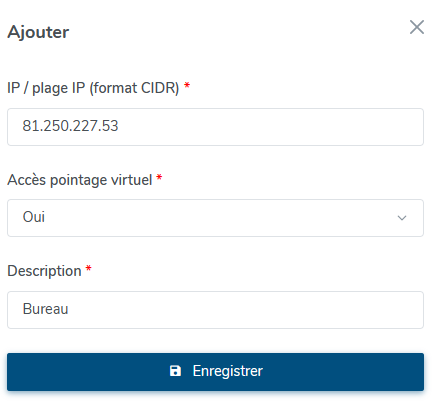Click the Description field label

coord(44,271)
